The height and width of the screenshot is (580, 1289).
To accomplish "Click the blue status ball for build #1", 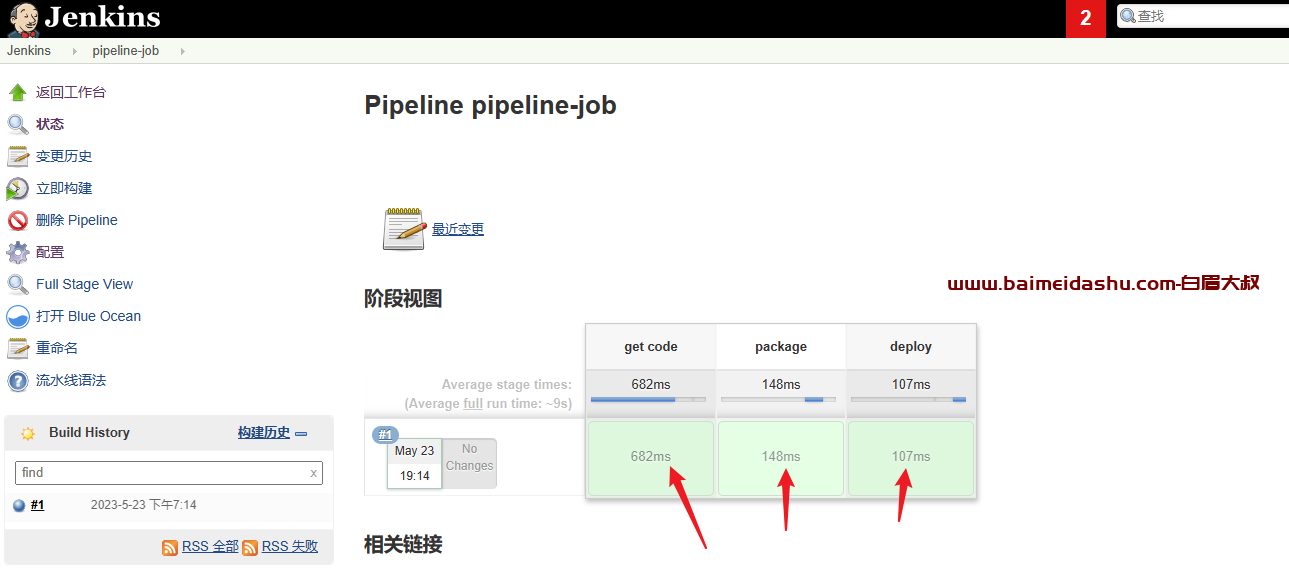I will pos(19,505).
